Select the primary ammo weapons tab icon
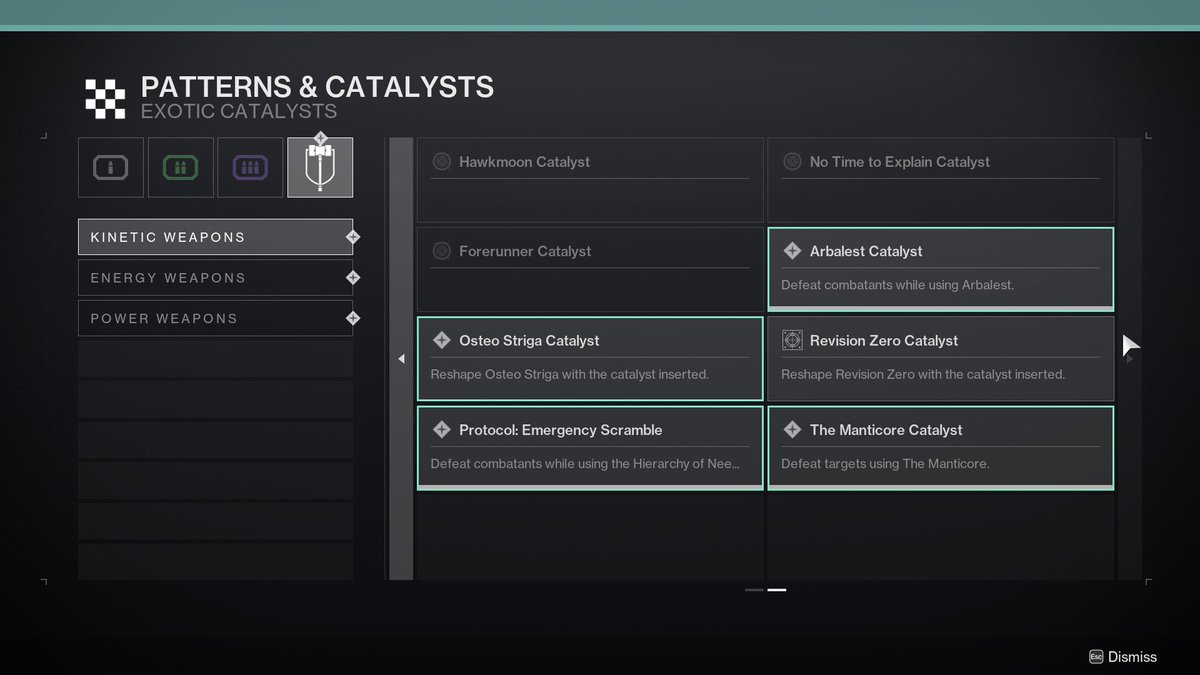Viewport: 1200px width, 675px height. tap(111, 167)
